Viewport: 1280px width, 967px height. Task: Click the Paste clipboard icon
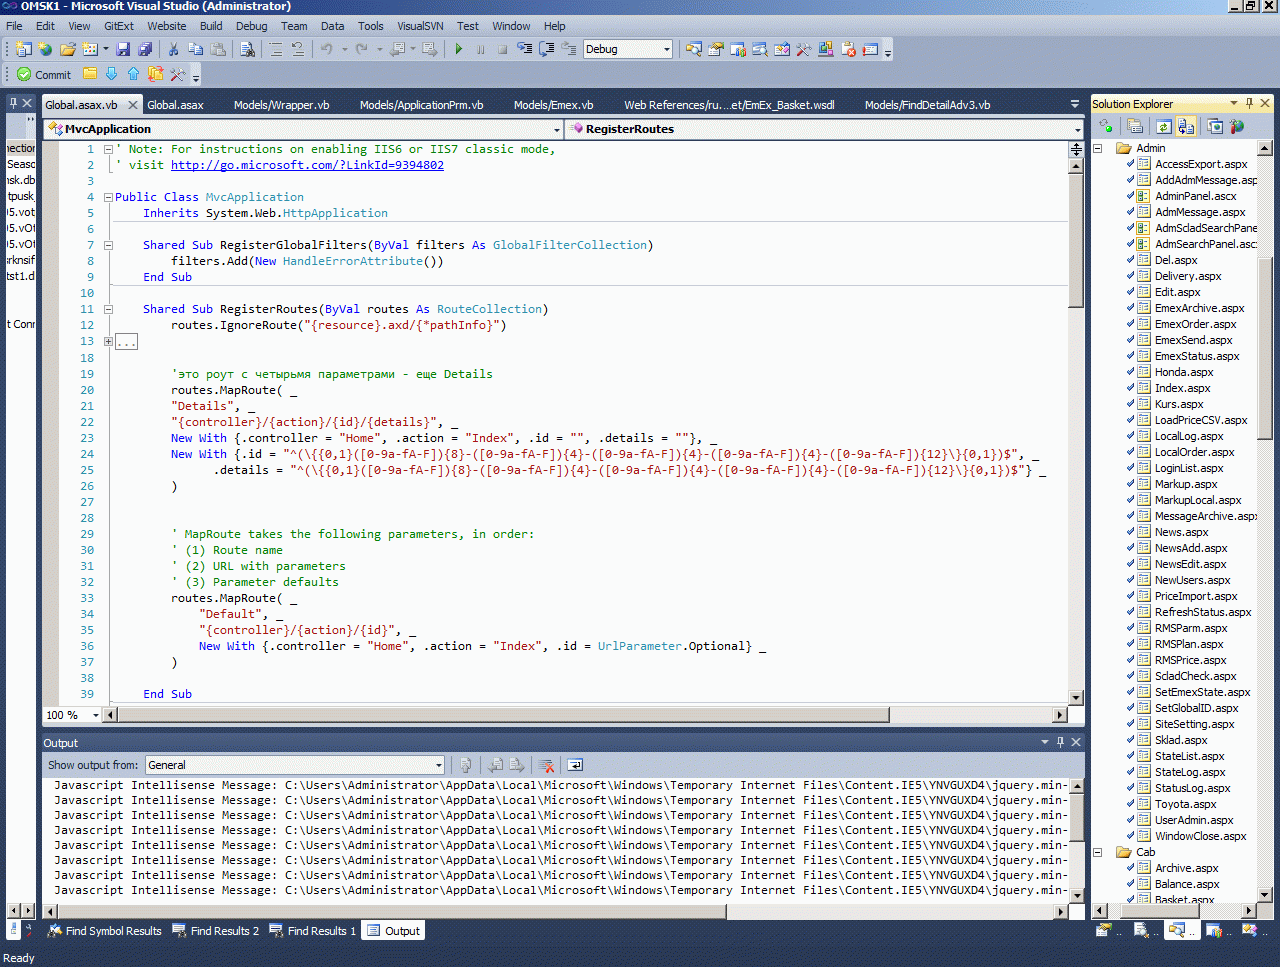tap(217, 49)
